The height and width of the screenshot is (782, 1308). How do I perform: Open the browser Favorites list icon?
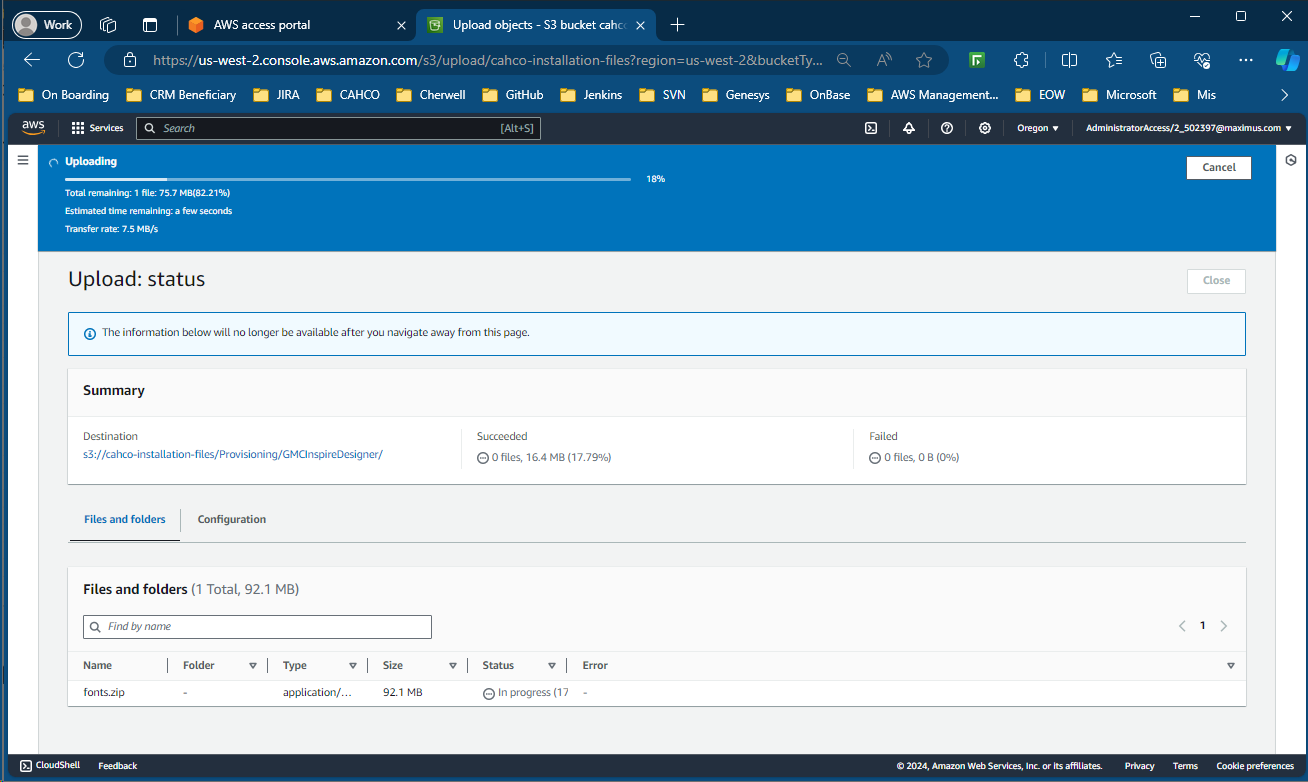pyautogui.click(x=1114, y=60)
